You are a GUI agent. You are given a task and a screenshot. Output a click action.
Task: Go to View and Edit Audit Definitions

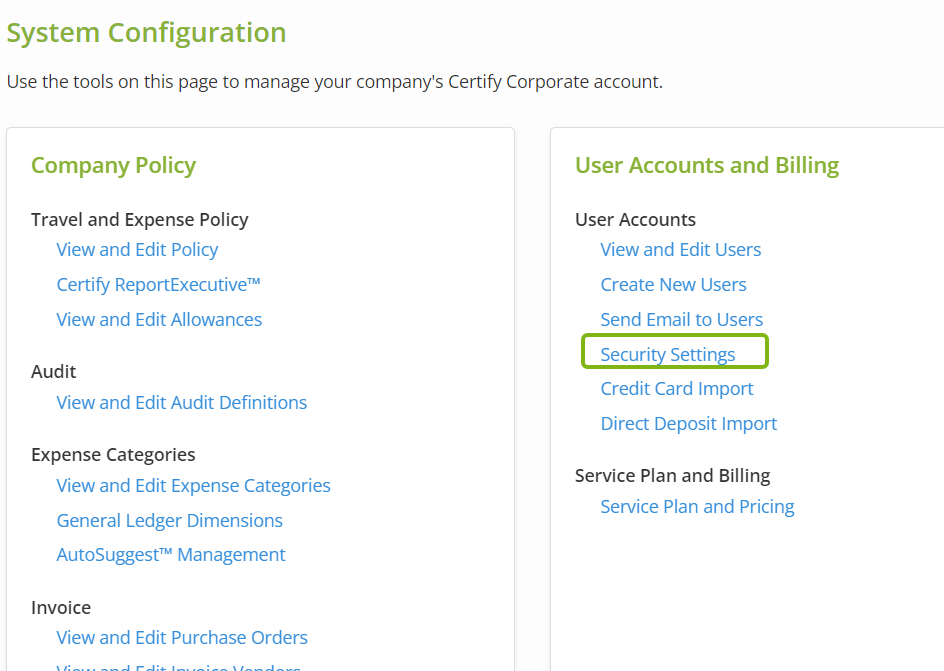[x=181, y=403]
